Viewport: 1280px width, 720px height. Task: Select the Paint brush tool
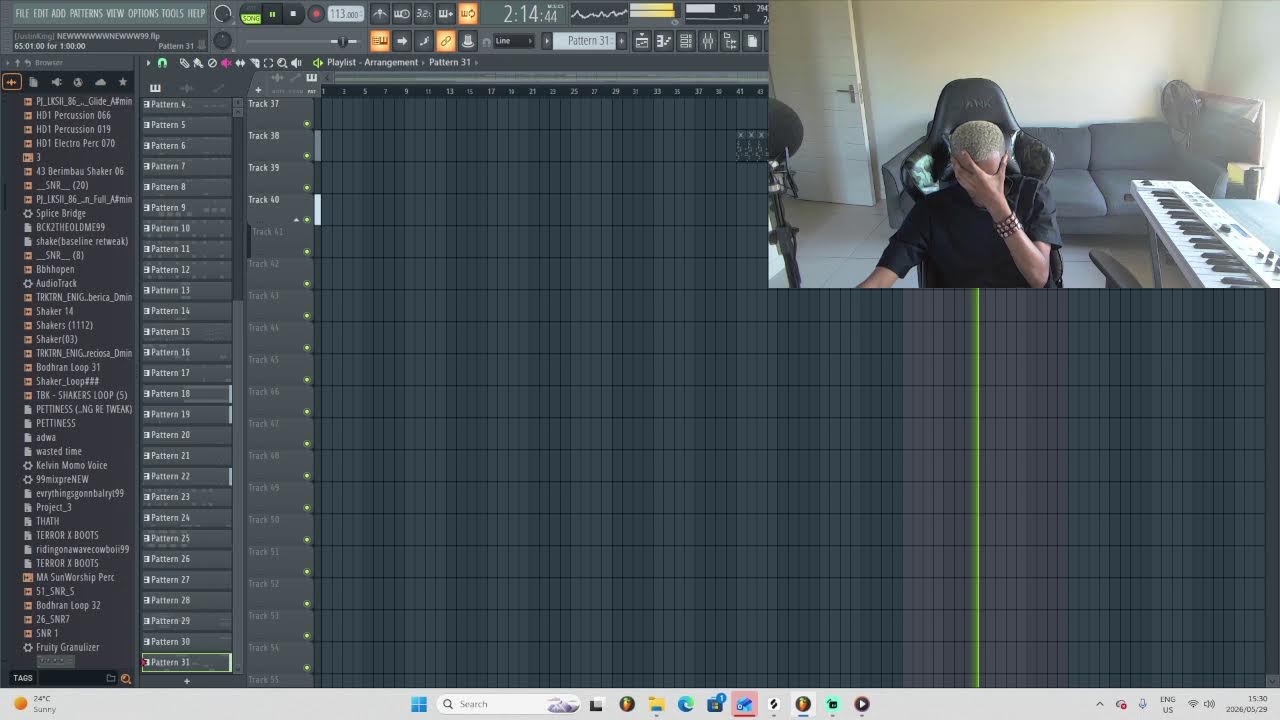point(198,62)
